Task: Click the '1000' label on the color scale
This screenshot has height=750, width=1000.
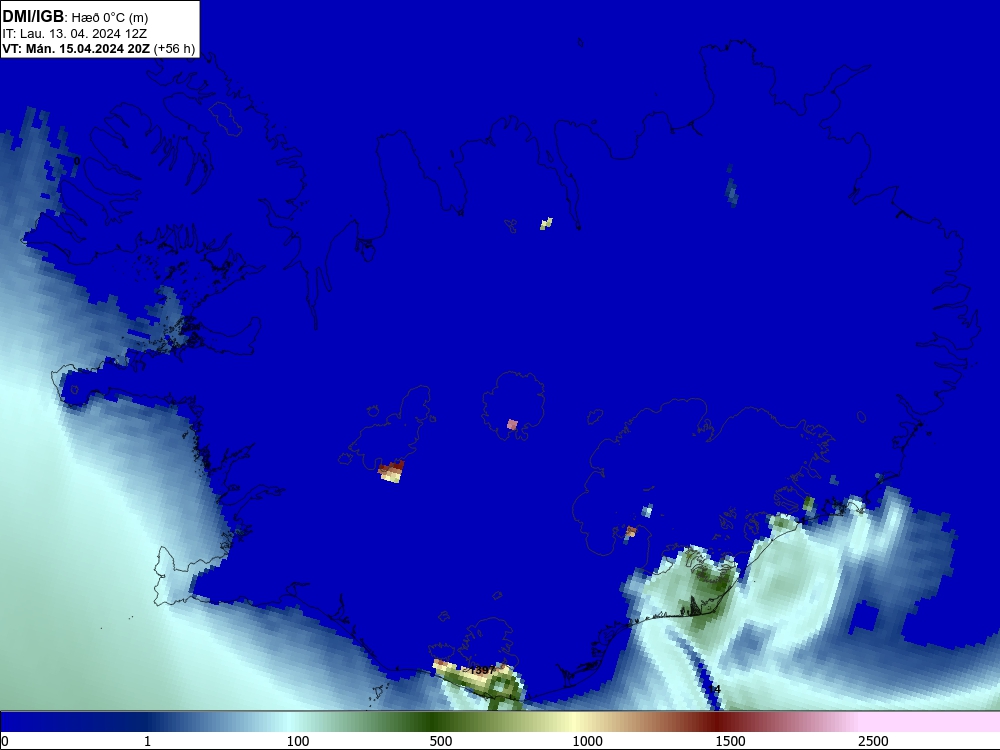Action: (587, 741)
